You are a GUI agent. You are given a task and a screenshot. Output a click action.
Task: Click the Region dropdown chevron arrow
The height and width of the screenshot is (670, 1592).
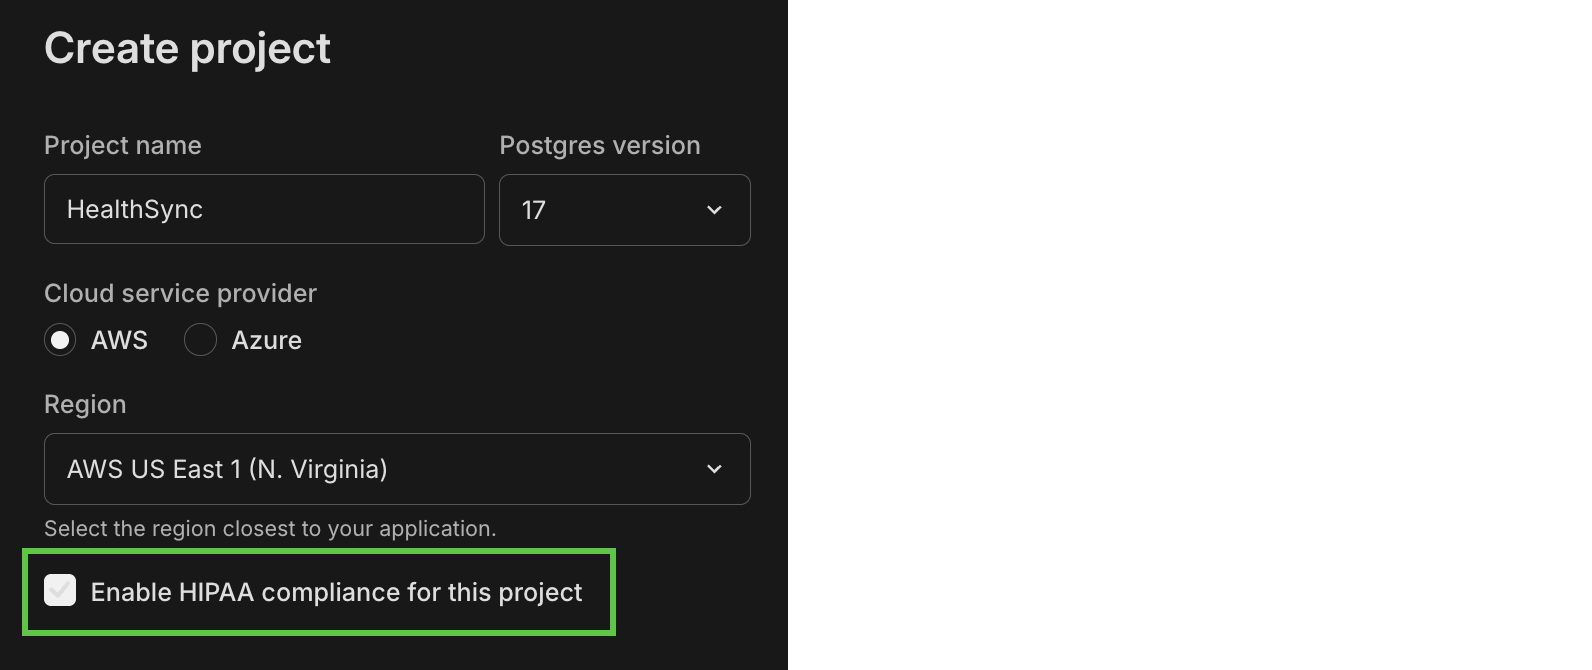pos(714,469)
